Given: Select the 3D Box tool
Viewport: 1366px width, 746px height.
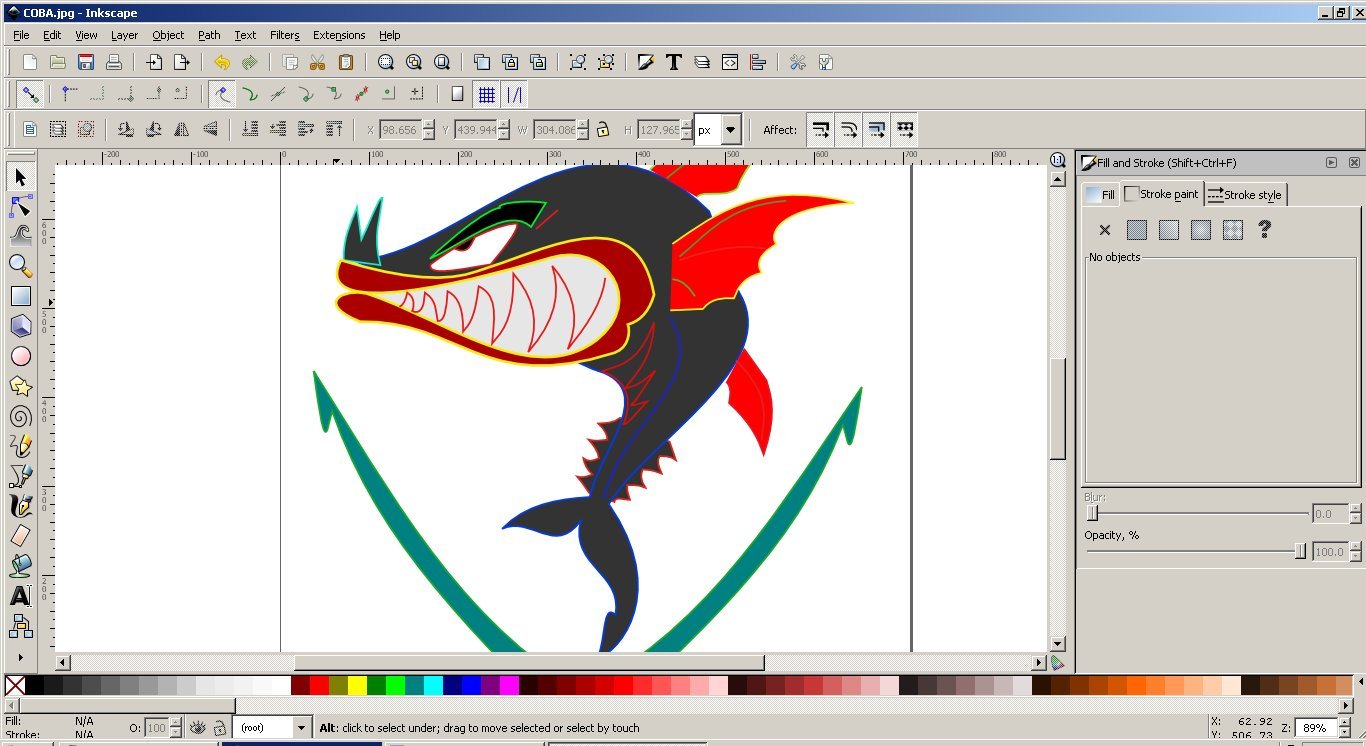Looking at the screenshot, I should (x=20, y=326).
